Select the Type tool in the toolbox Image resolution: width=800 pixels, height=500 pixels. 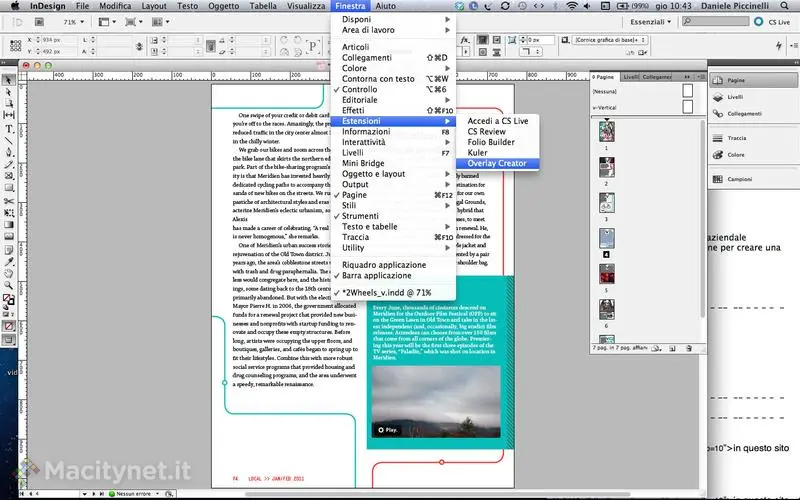click(x=9, y=128)
